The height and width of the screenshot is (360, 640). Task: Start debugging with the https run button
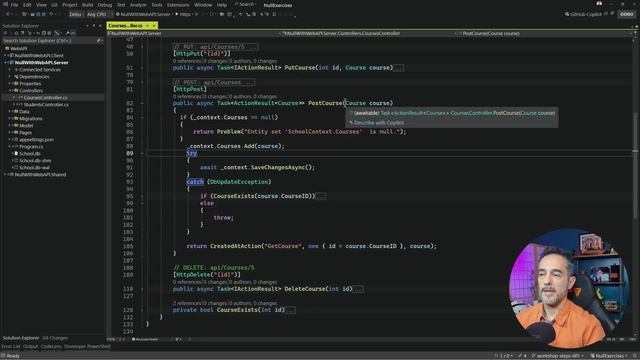[183, 14]
